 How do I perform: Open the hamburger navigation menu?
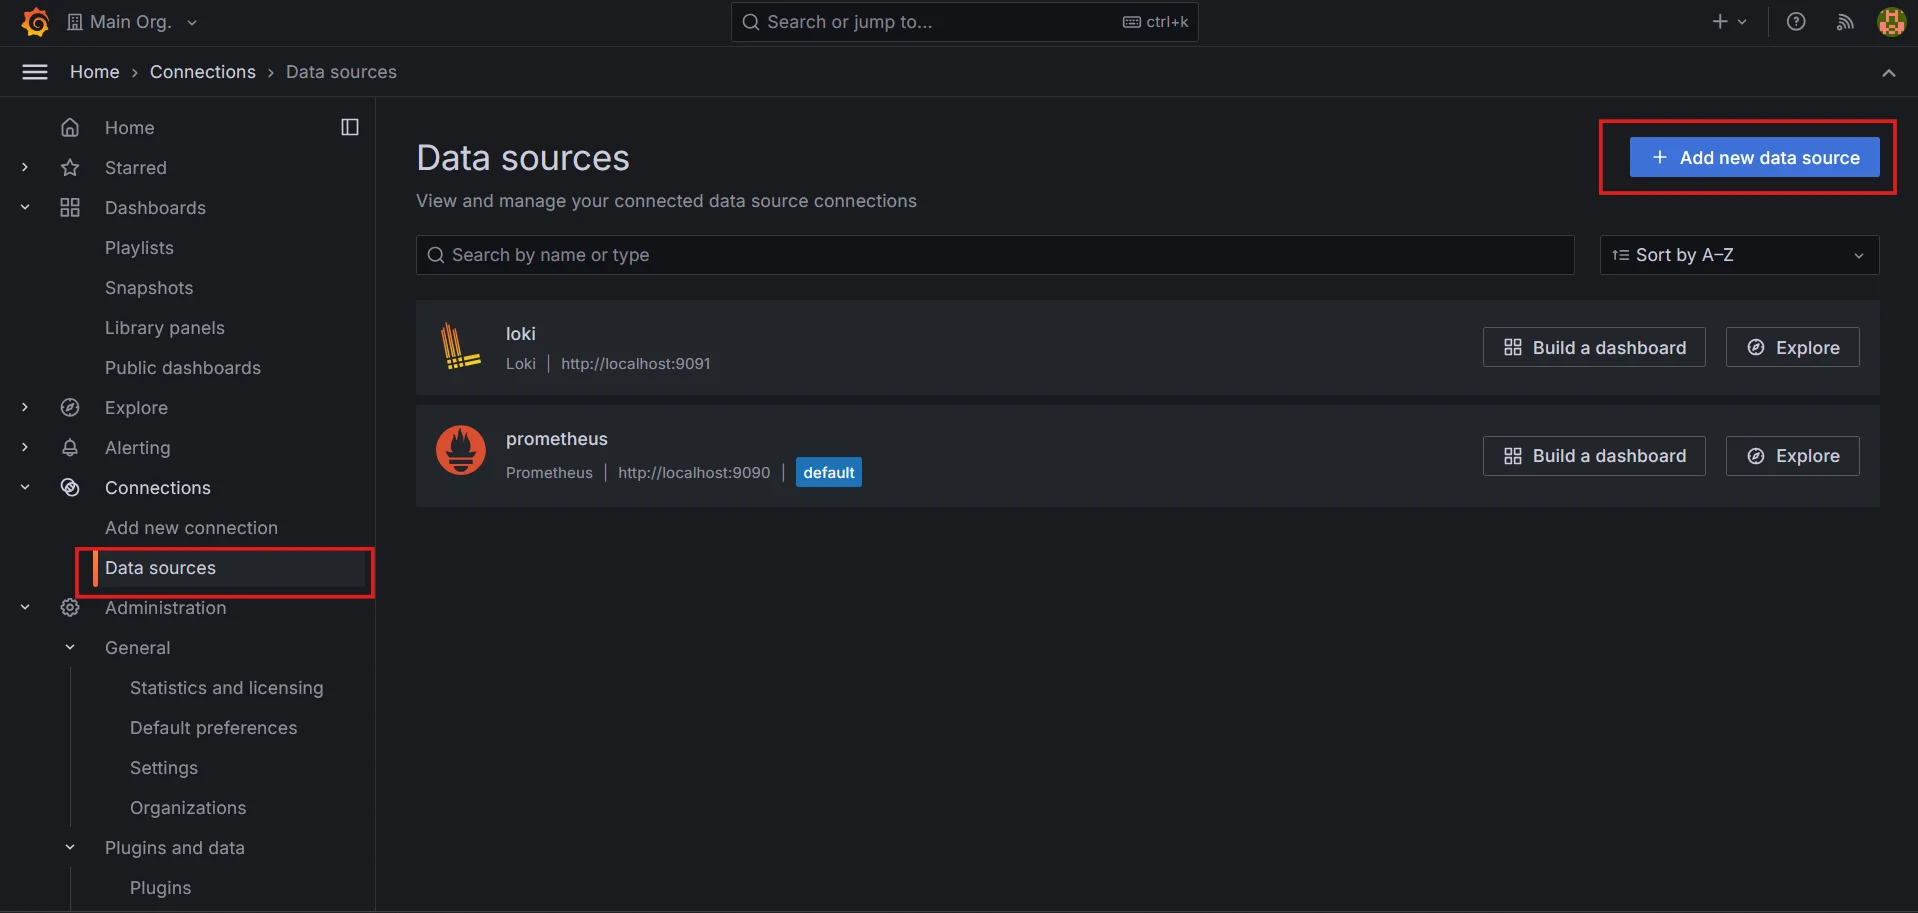pyautogui.click(x=34, y=71)
